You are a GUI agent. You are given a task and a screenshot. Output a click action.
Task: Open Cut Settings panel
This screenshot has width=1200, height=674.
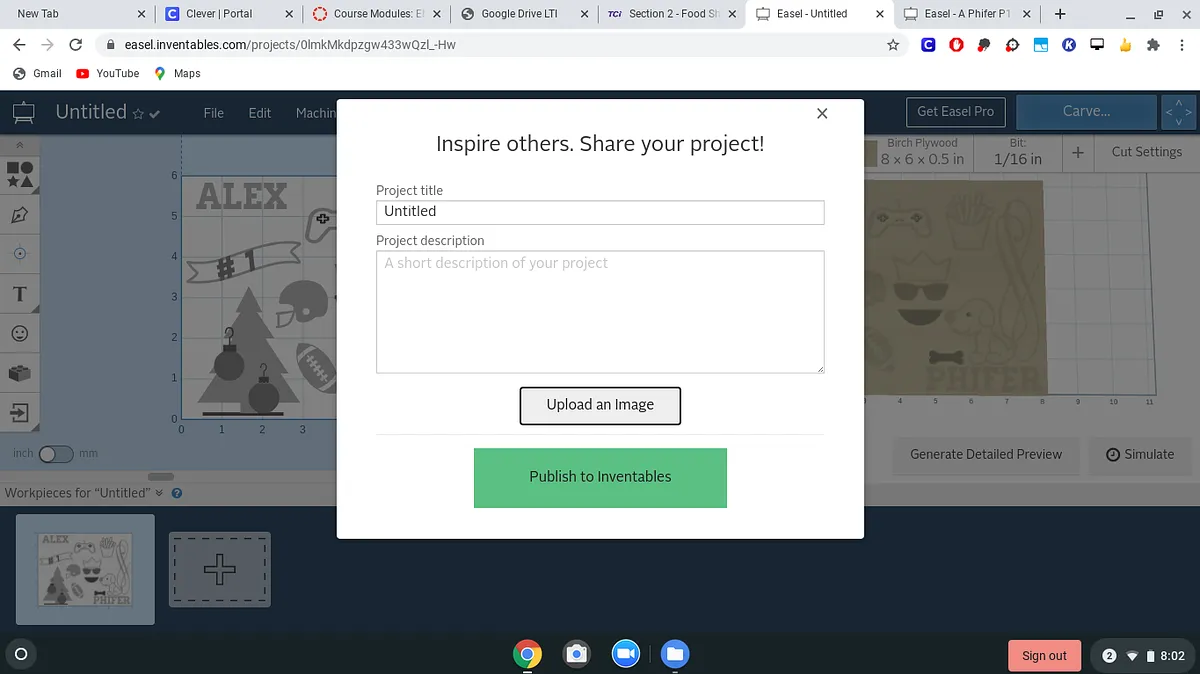[x=1146, y=152]
